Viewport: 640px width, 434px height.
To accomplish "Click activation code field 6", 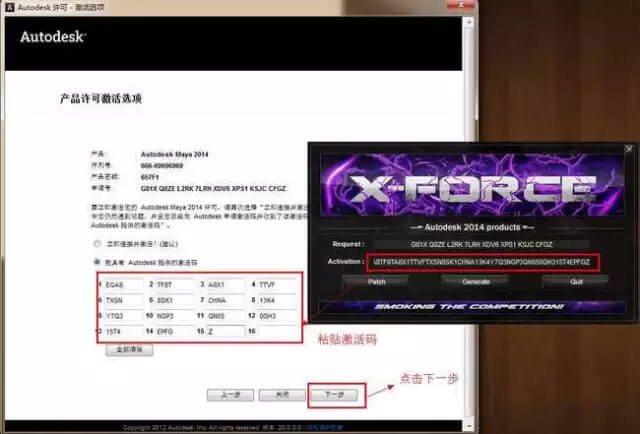I will click(174, 300).
